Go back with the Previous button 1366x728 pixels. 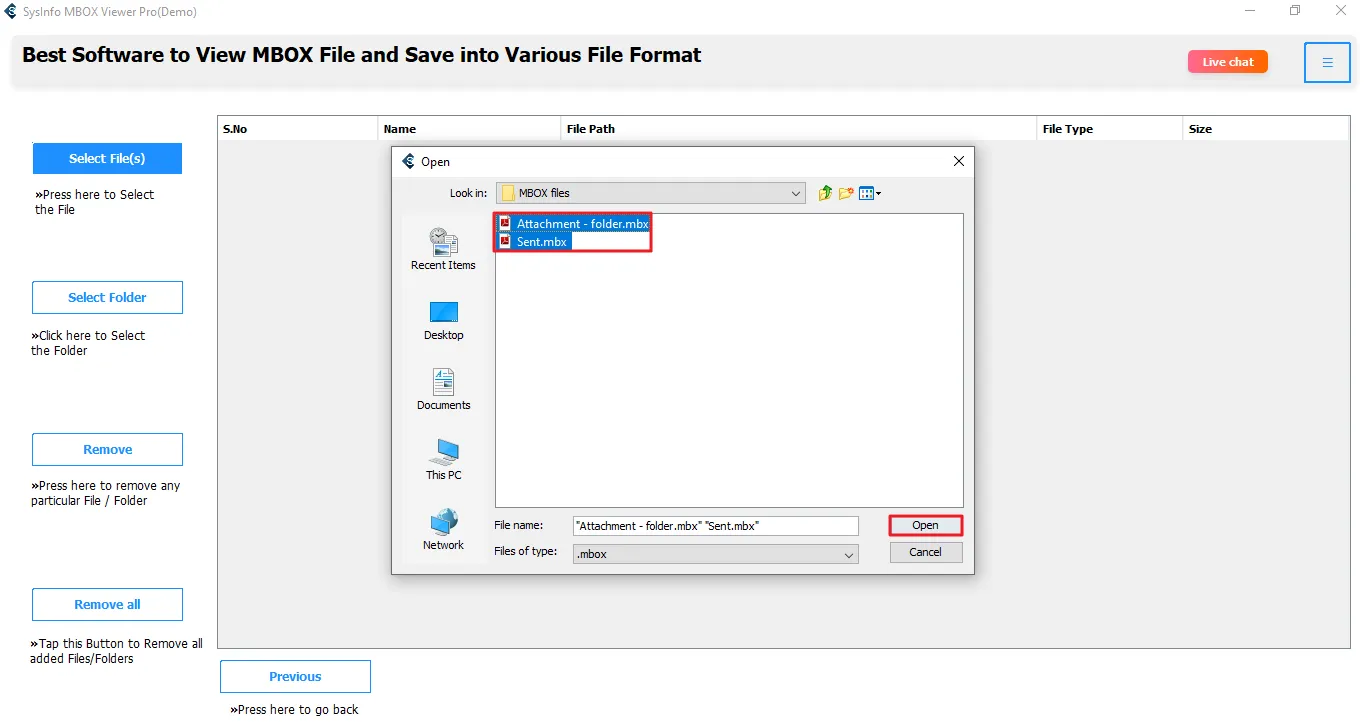pos(295,676)
